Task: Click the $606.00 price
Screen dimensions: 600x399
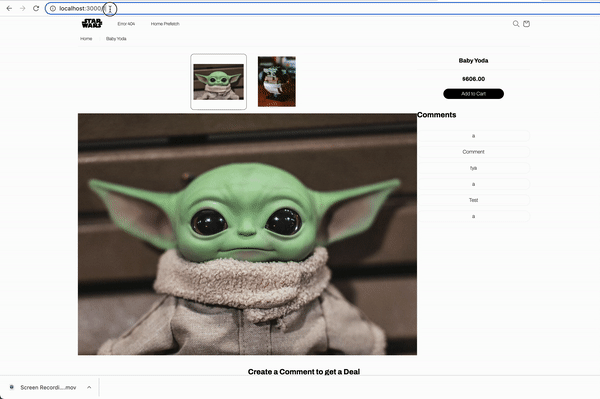Action: tap(473, 79)
